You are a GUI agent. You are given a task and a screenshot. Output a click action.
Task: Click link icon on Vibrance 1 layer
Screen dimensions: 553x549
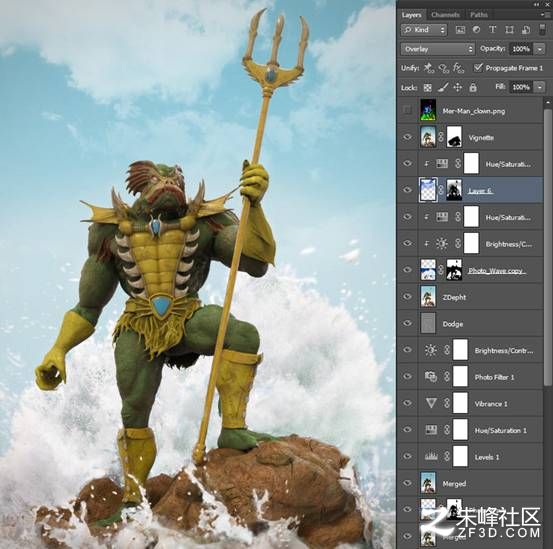(447, 403)
